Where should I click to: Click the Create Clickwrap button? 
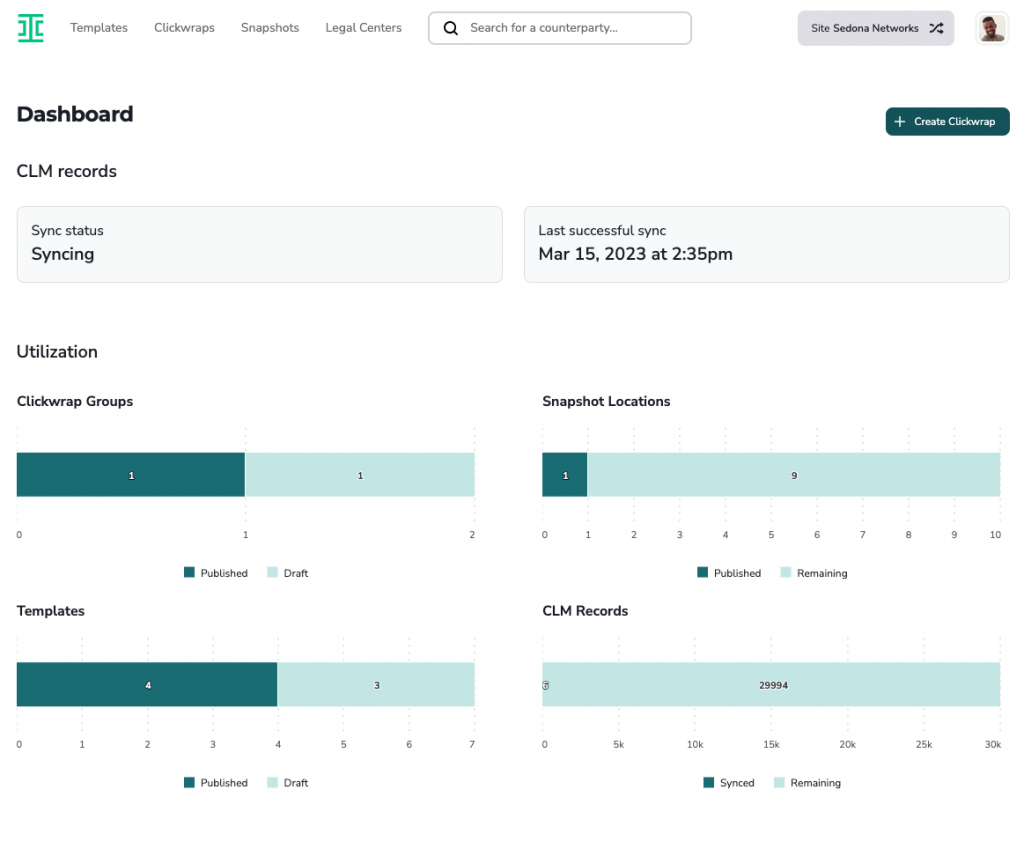[947, 122]
